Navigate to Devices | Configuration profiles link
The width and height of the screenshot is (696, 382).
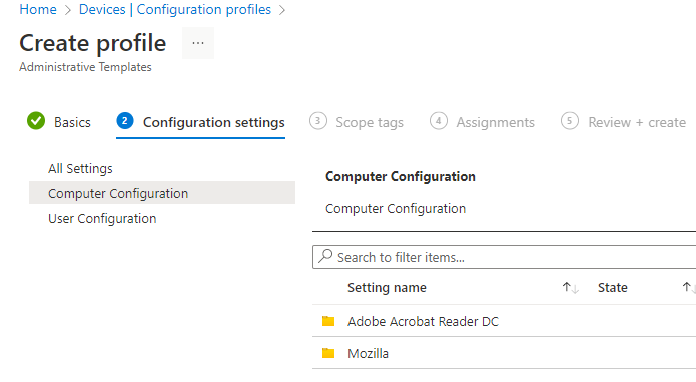[175, 9]
